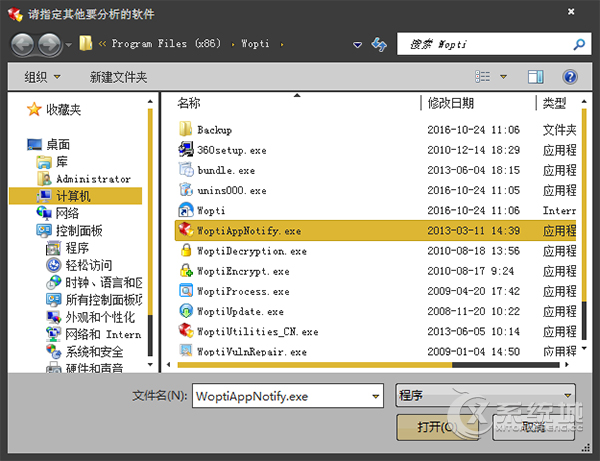Select 程序 under control panel

coord(77,248)
